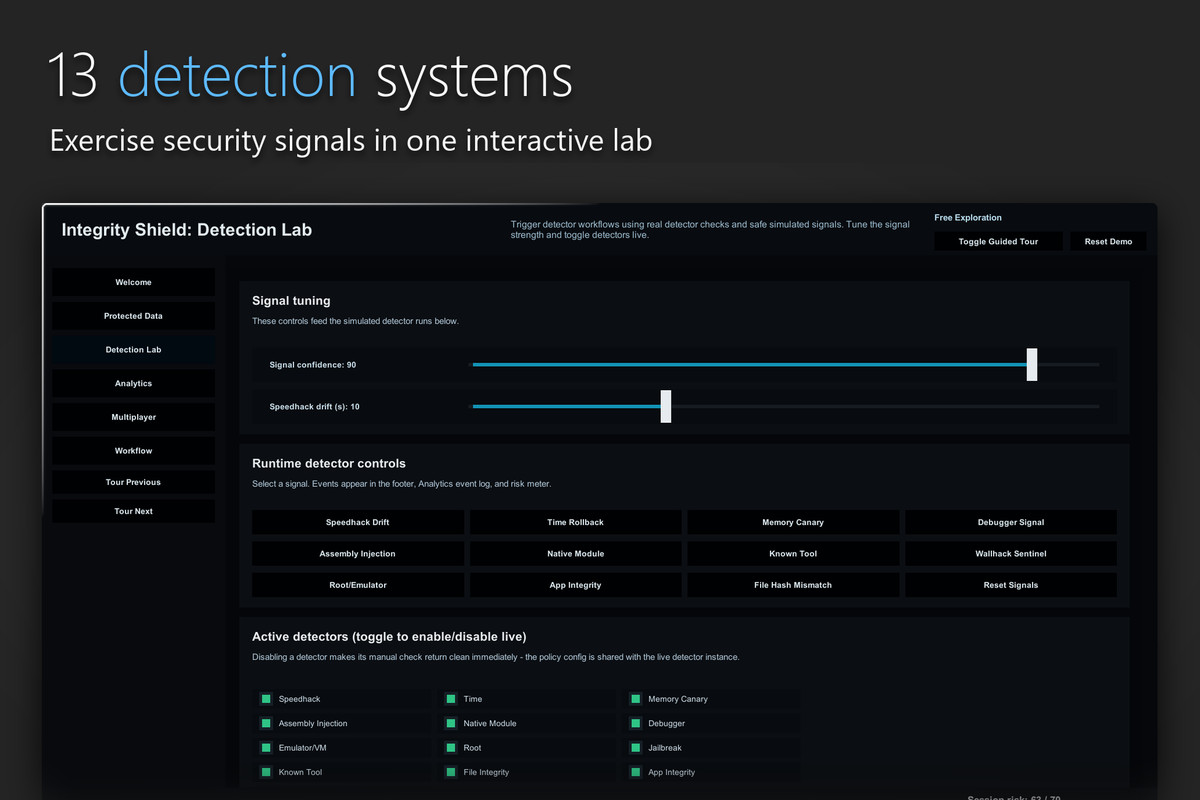The image size is (1200, 800).
Task: Disable the Debugger detector checkbox
Action: (636, 723)
